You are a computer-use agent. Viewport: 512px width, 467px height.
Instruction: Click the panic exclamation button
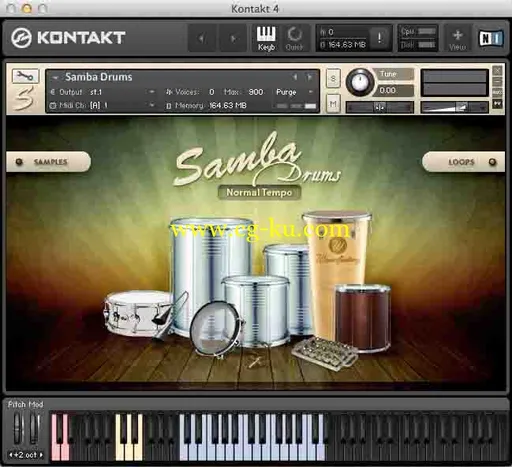click(x=380, y=38)
